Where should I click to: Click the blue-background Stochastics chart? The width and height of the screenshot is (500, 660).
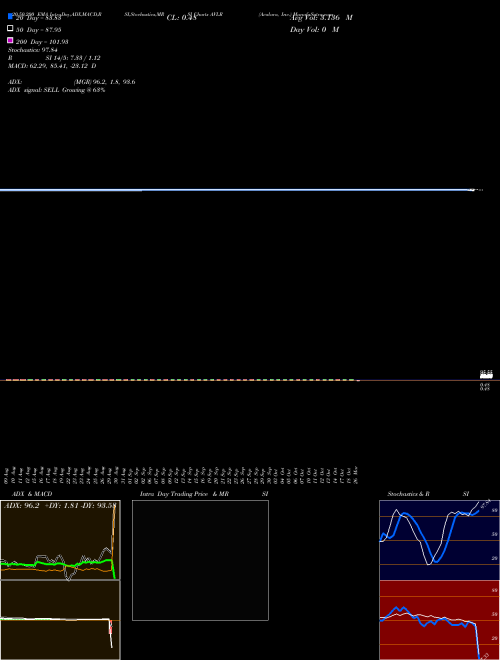[x=439, y=540]
